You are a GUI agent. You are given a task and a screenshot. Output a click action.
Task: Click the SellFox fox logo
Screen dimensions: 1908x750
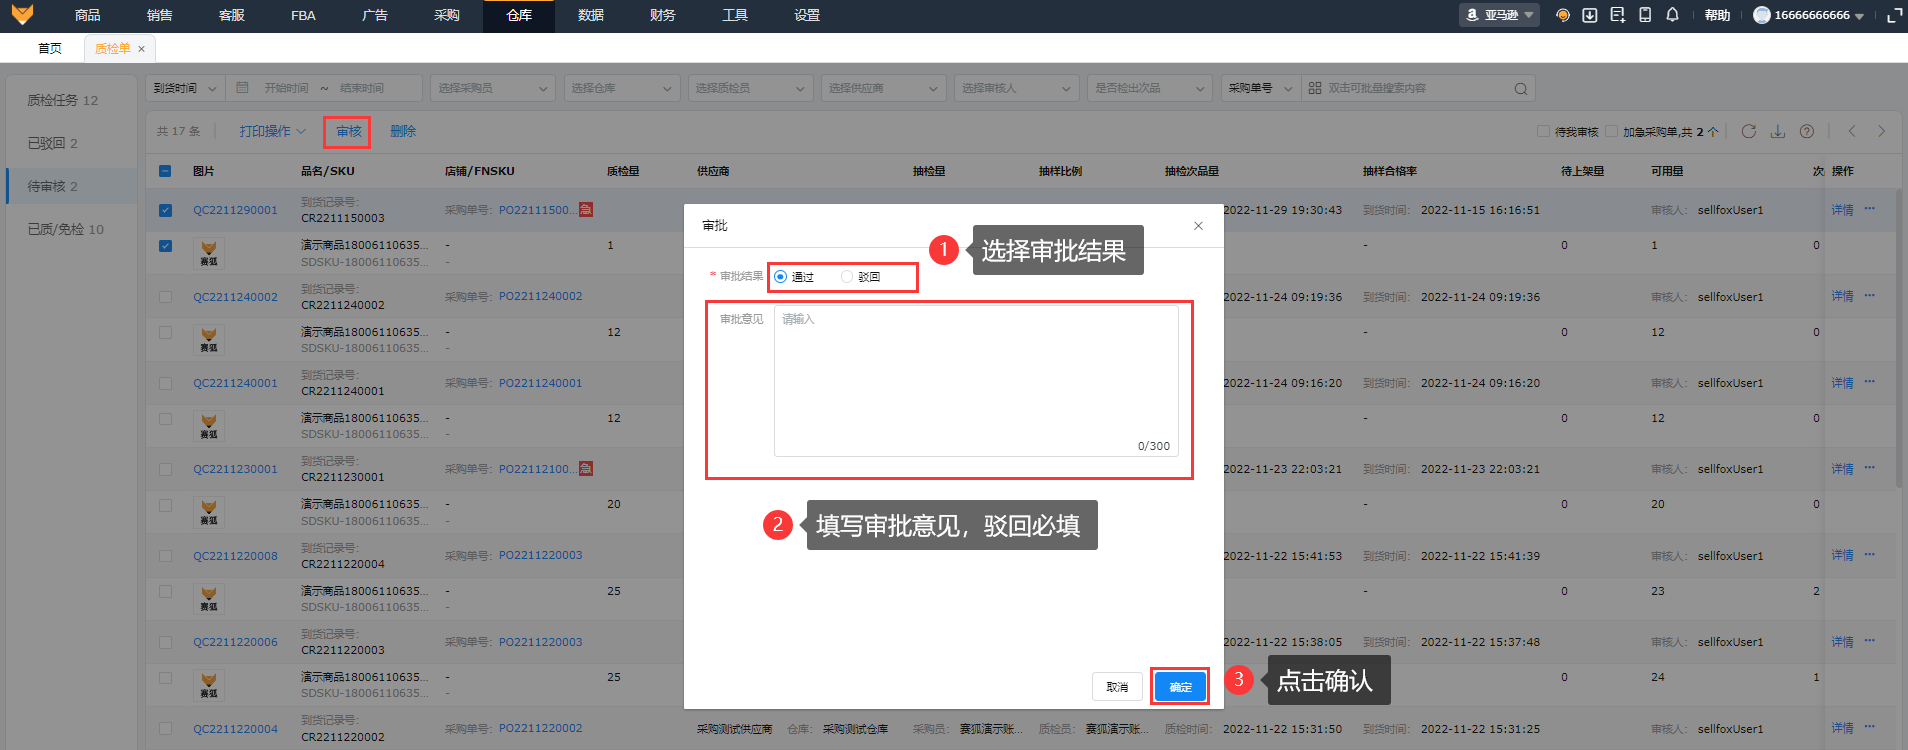pos(22,15)
